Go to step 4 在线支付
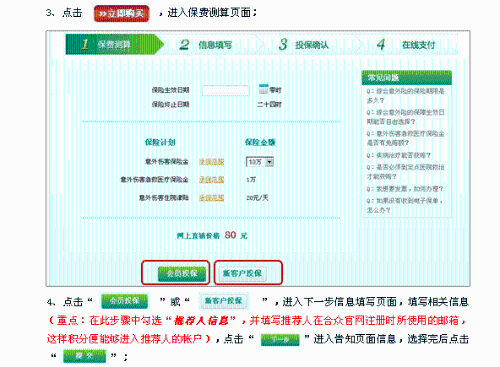The height and width of the screenshot is (367, 500). [x=406, y=45]
